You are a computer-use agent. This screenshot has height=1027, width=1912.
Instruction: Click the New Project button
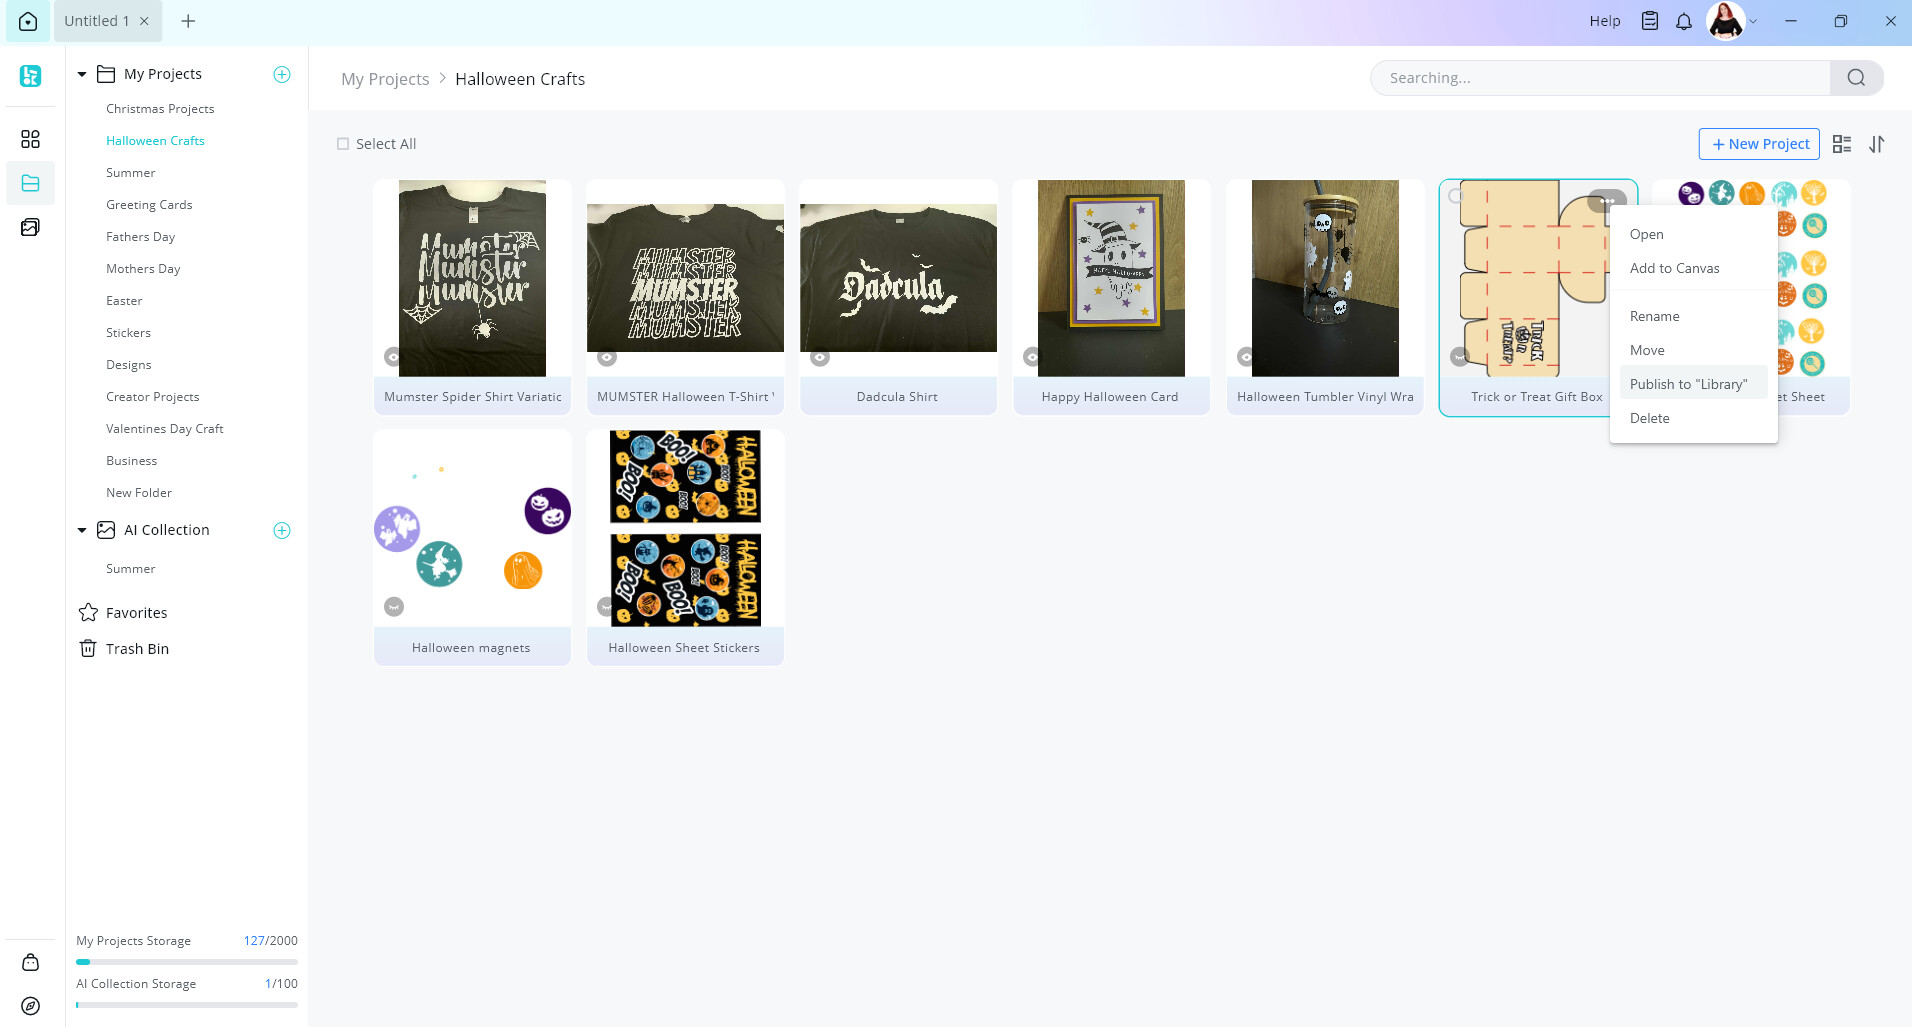[1759, 144]
